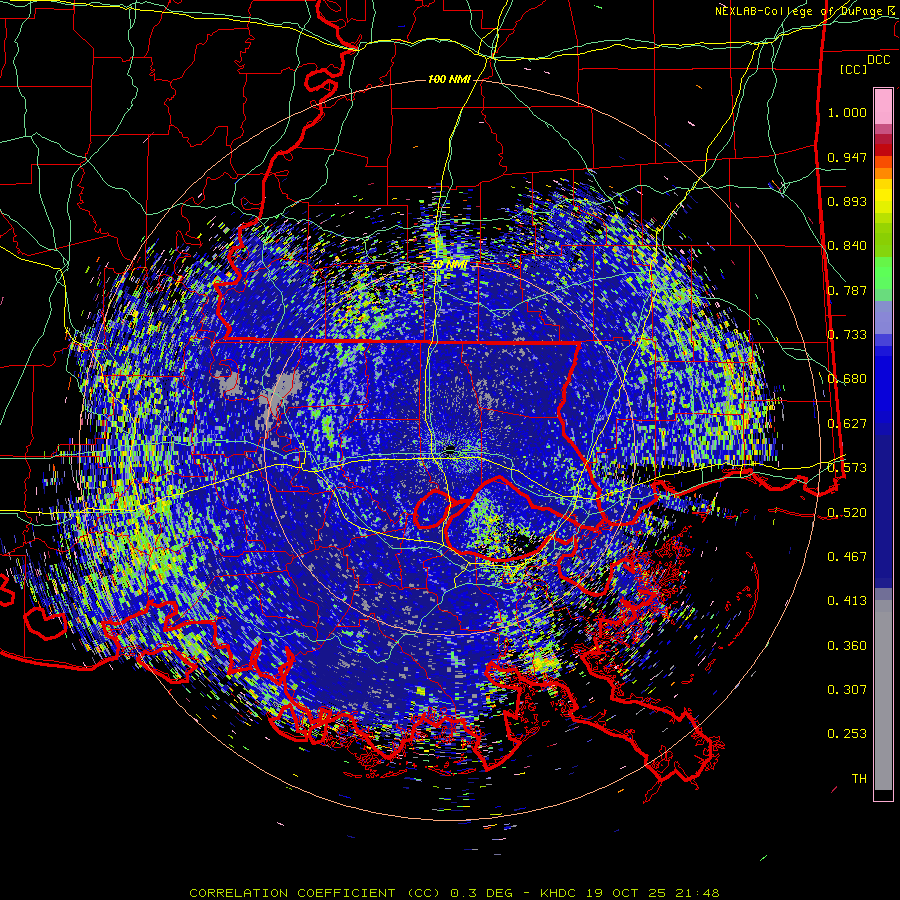Click the 0.413 color scale value

click(x=847, y=601)
